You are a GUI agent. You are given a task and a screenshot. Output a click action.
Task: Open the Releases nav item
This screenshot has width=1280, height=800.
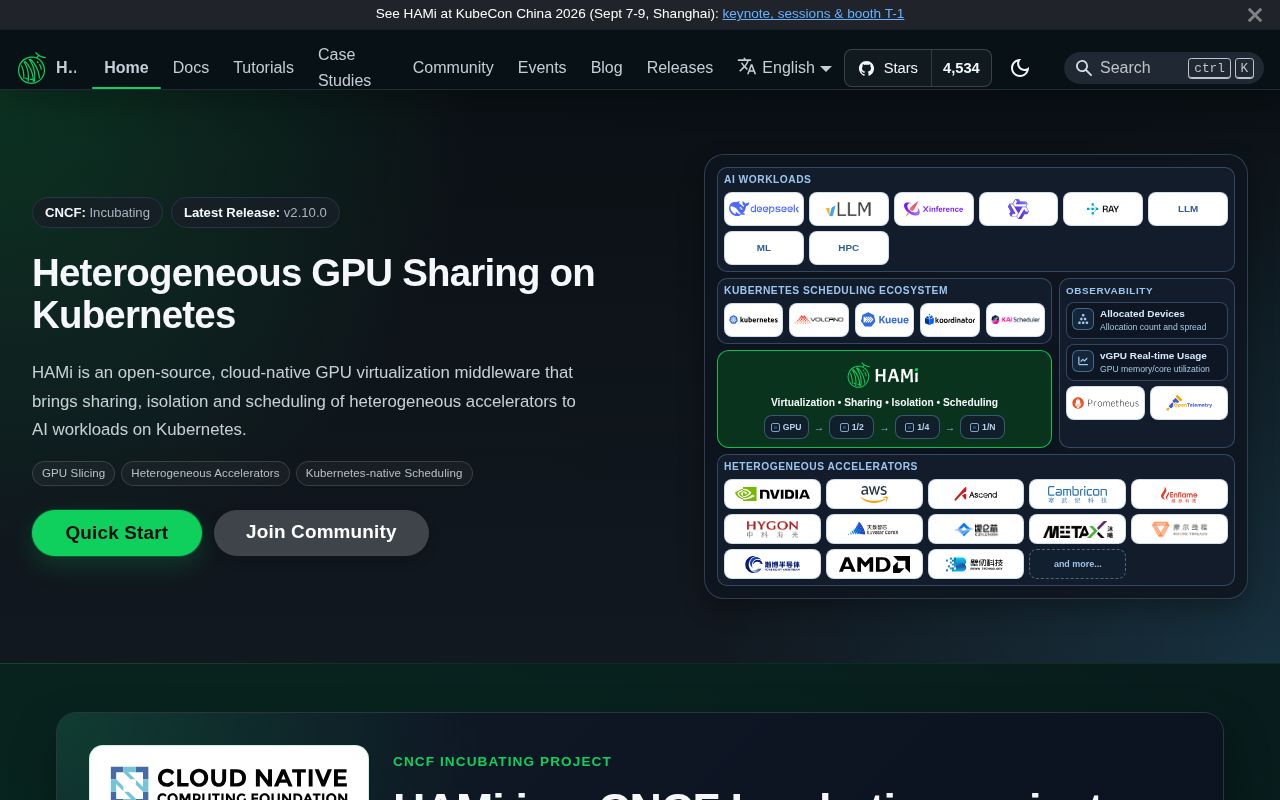click(x=680, y=68)
